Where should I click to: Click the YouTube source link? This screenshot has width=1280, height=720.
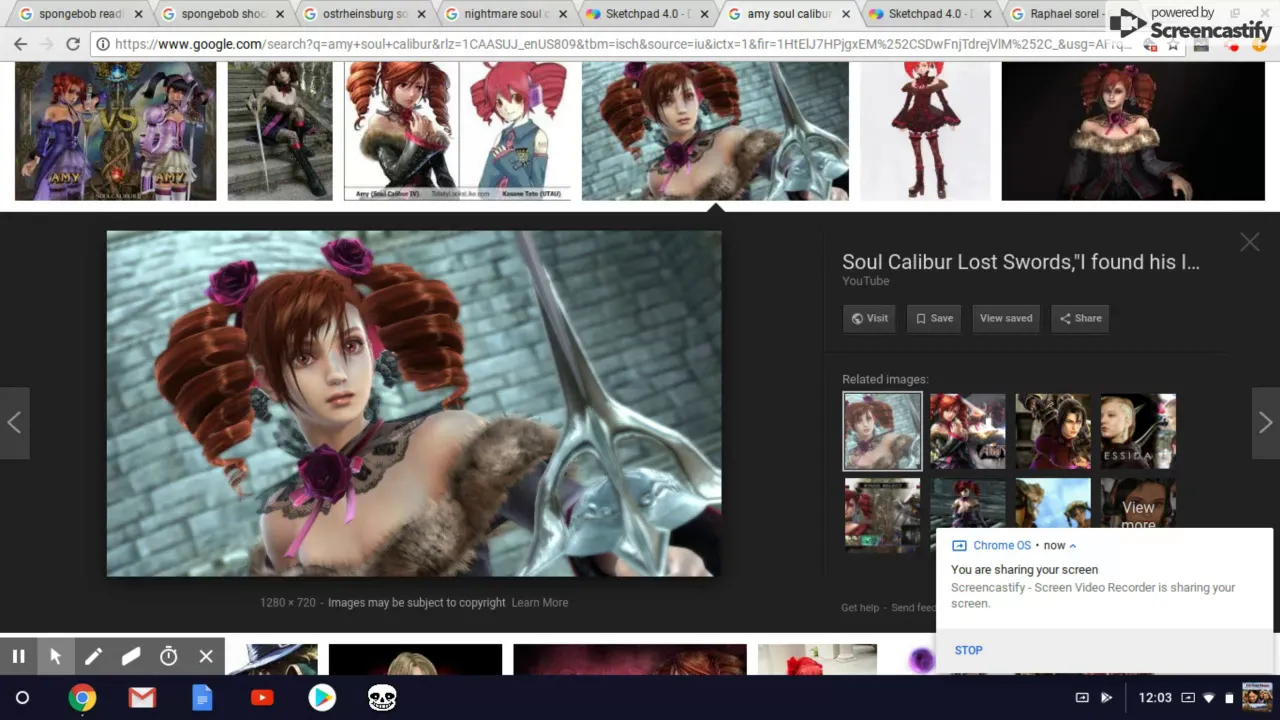click(865, 281)
